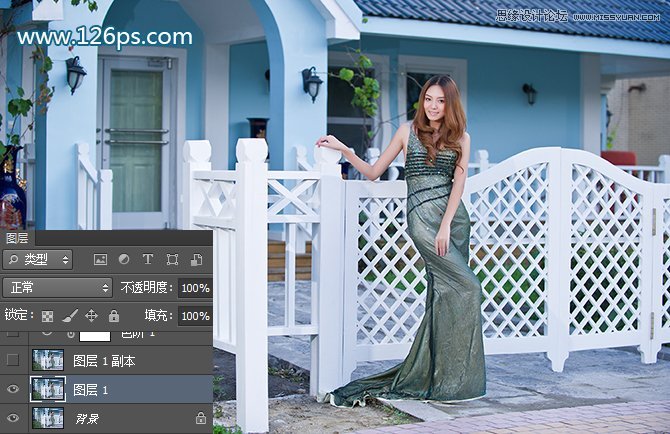Click the white layer mask thumbnail

click(94, 335)
